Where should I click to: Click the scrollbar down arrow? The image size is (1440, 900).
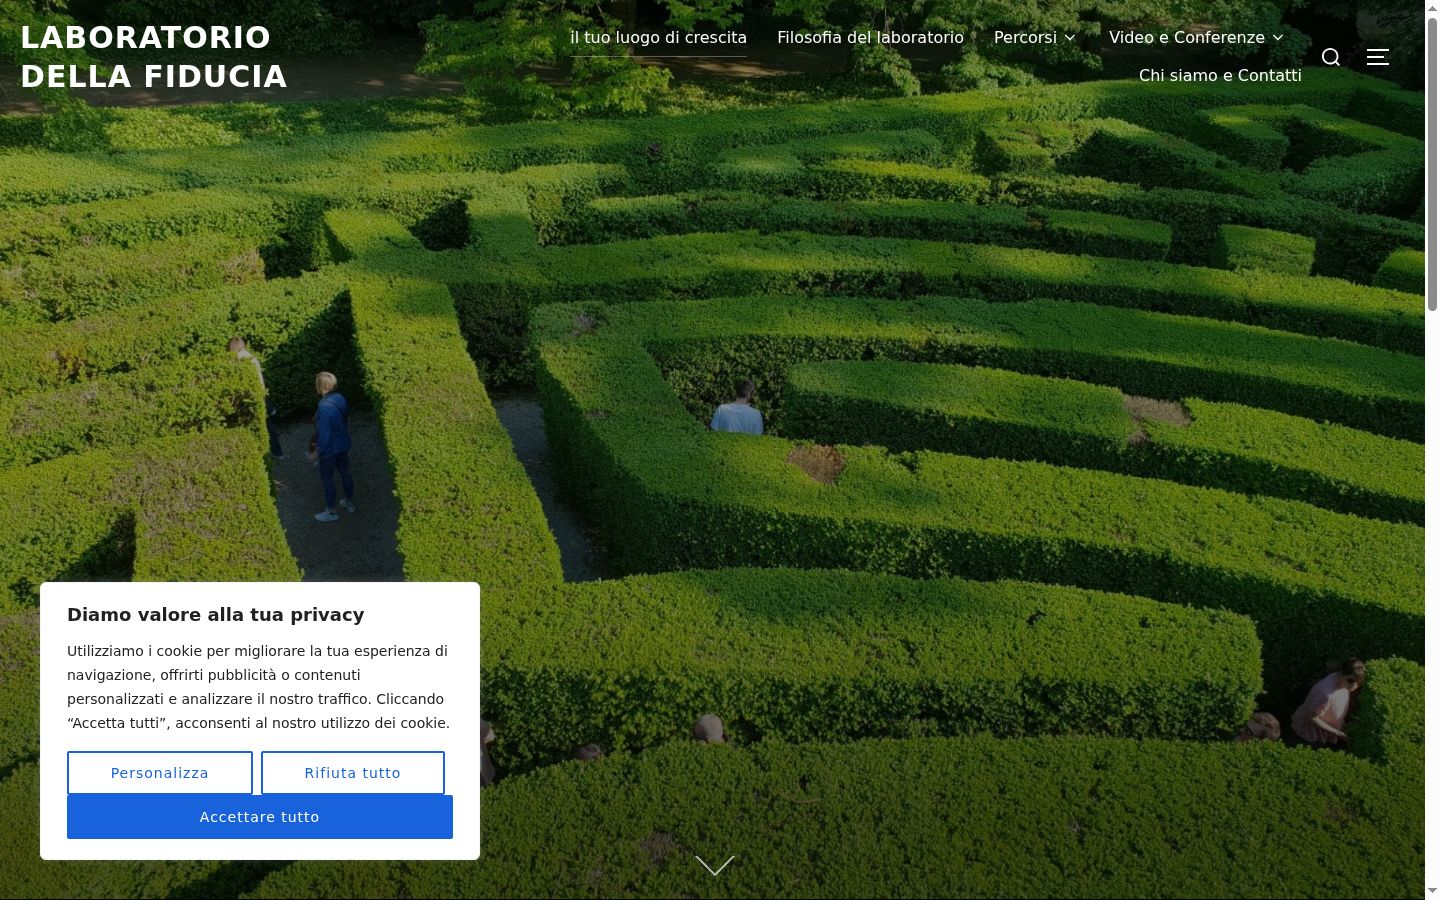click(1432, 890)
